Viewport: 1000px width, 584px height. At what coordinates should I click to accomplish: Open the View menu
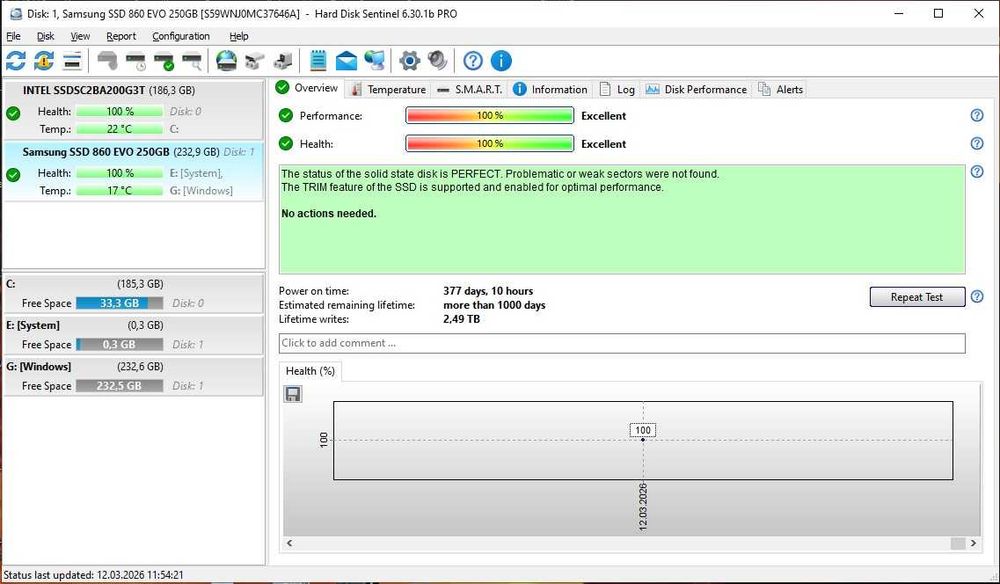point(80,36)
